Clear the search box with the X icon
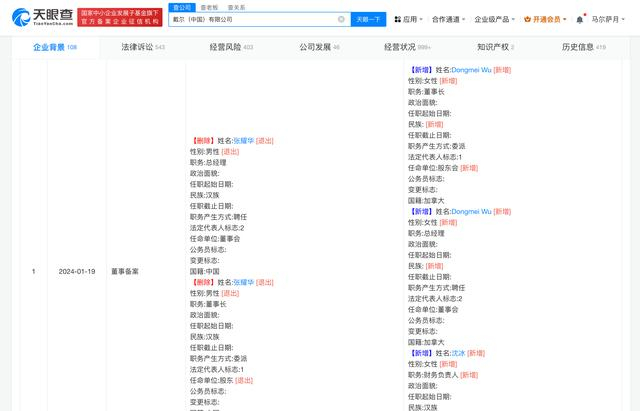Image resolution: width=640 pixels, height=411 pixels. (x=341, y=19)
